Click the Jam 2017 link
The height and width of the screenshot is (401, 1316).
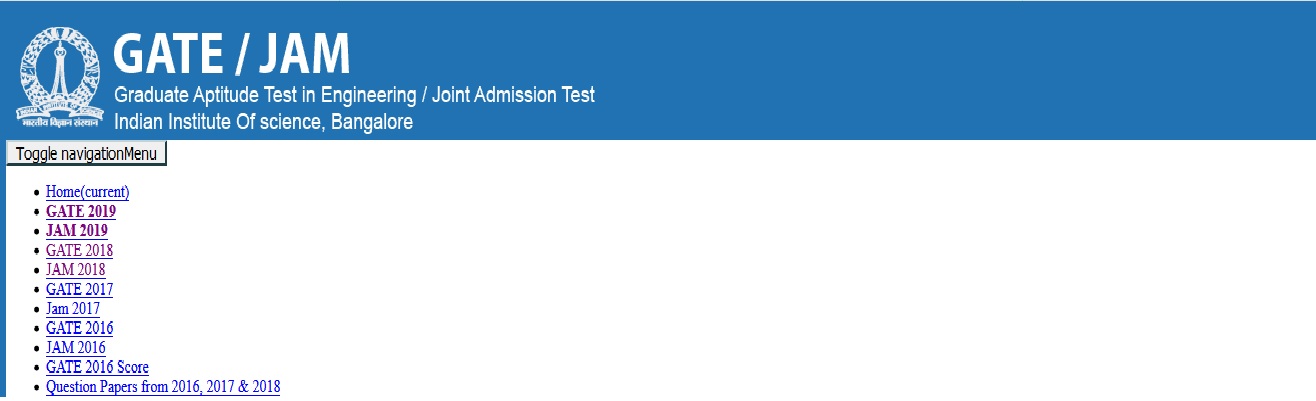pyautogui.click(x=72, y=309)
